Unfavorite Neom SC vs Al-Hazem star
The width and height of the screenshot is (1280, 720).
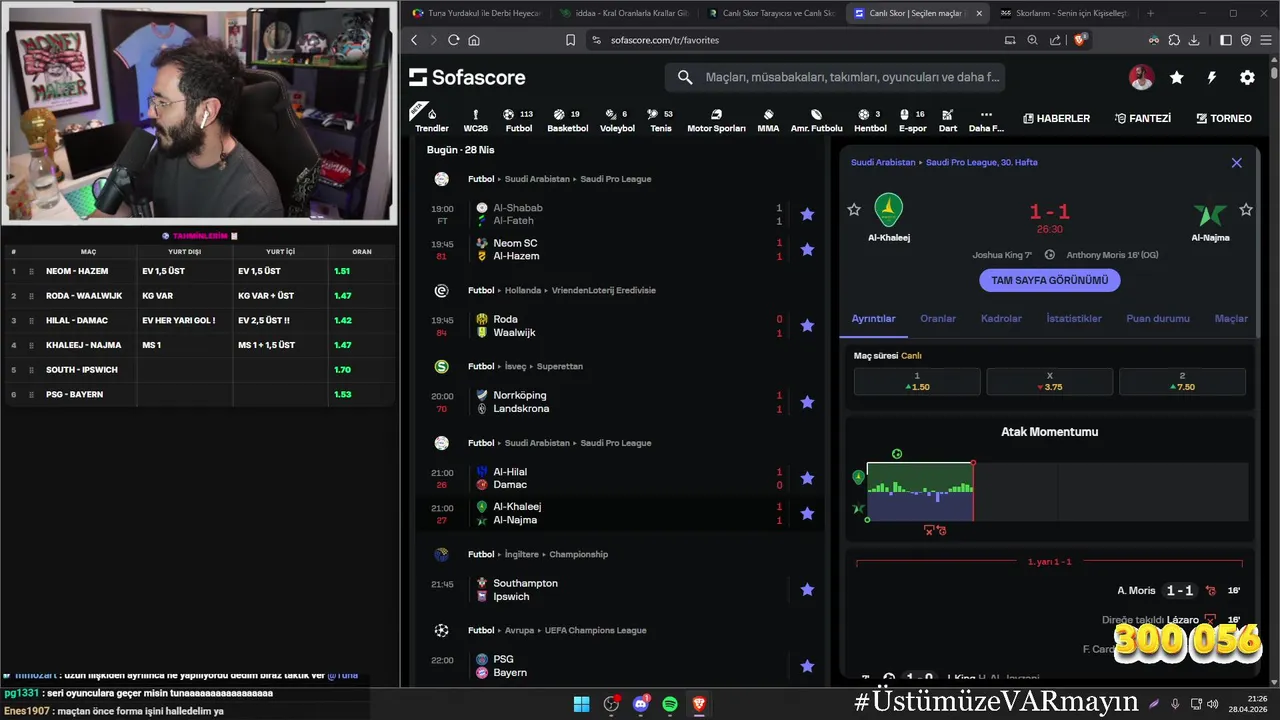[807, 250]
